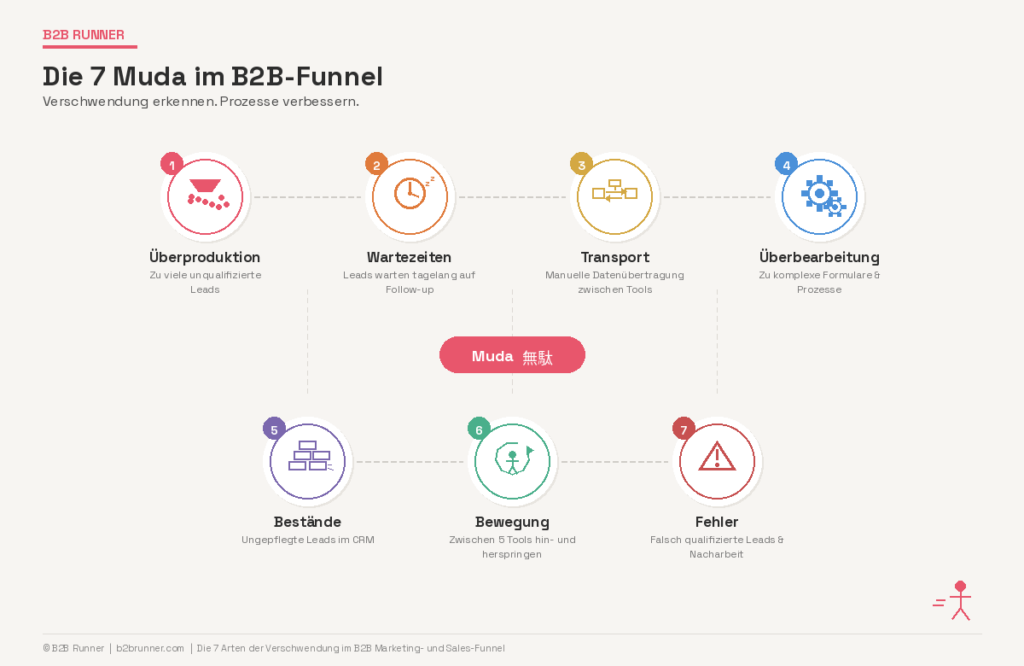
Task: Click the pink underline swatch below B2B RUNNER
Action: 89,44
